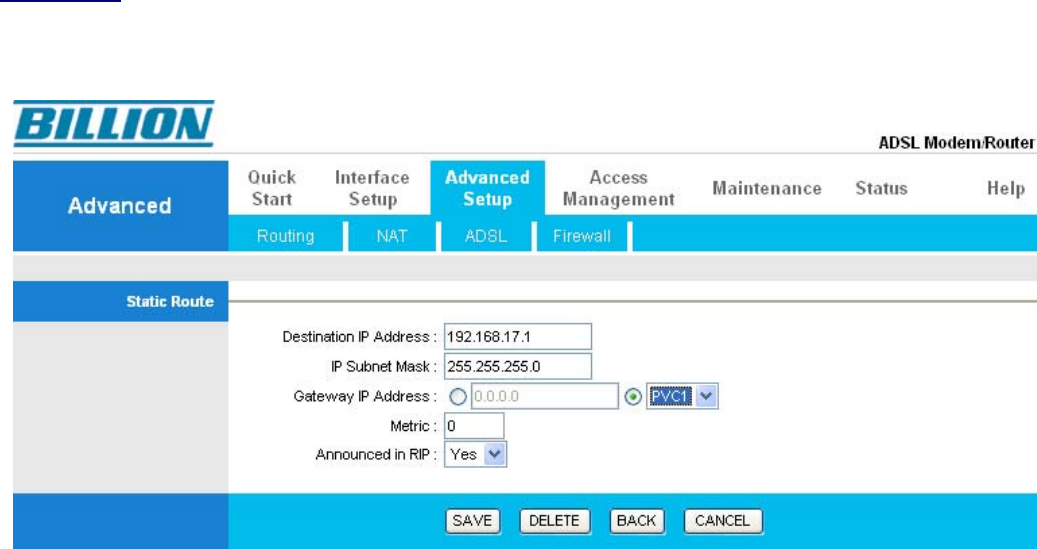The image size is (1037, 549).
Task: Open the Status tab
Action: (x=881, y=189)
